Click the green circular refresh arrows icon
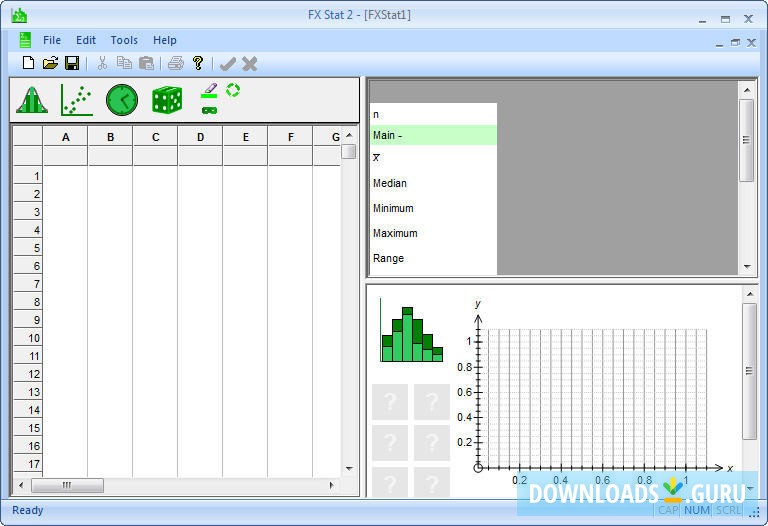768x526 pixels. coord(233,90)
